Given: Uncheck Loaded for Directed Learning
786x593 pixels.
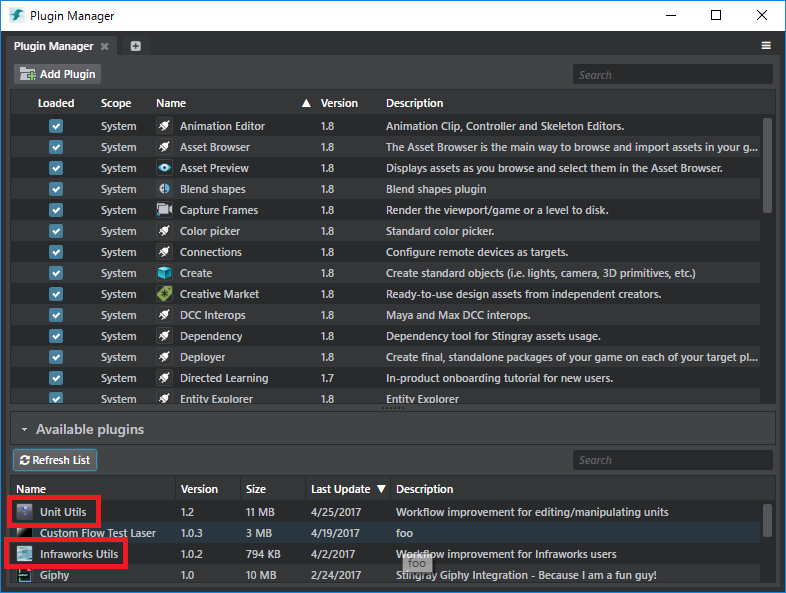Looking at the screenshot, I should [x=56, y=378].
